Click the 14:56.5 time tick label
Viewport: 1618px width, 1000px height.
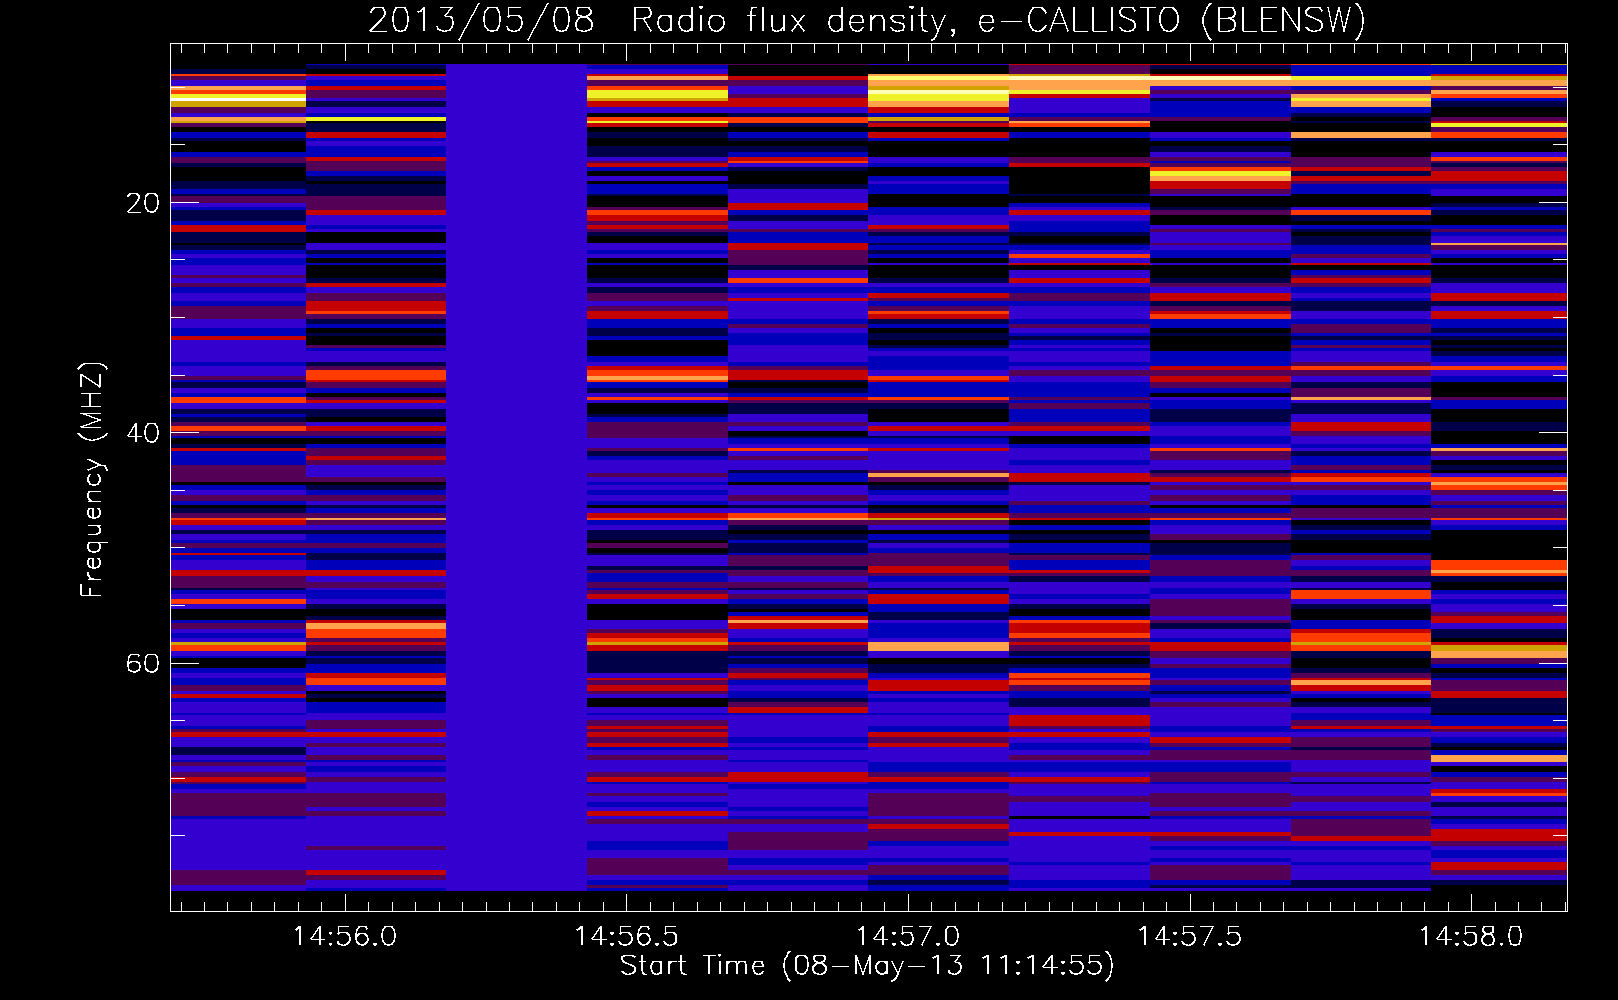tap(626, 936)
